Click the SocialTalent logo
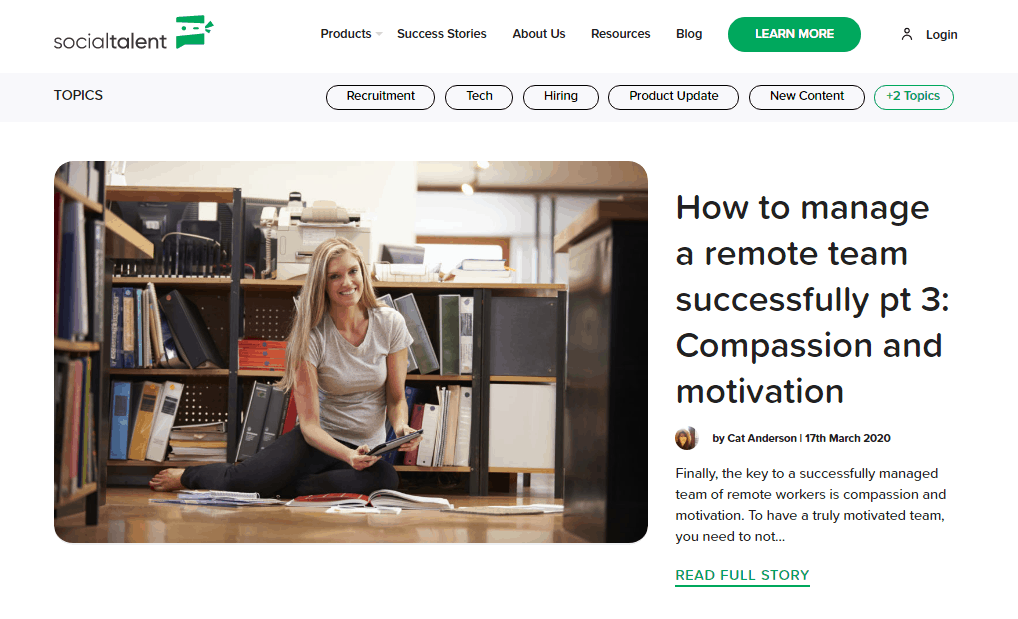This screenshot has height=619, width=1018. pyautogui.click(x=134, y=32)
